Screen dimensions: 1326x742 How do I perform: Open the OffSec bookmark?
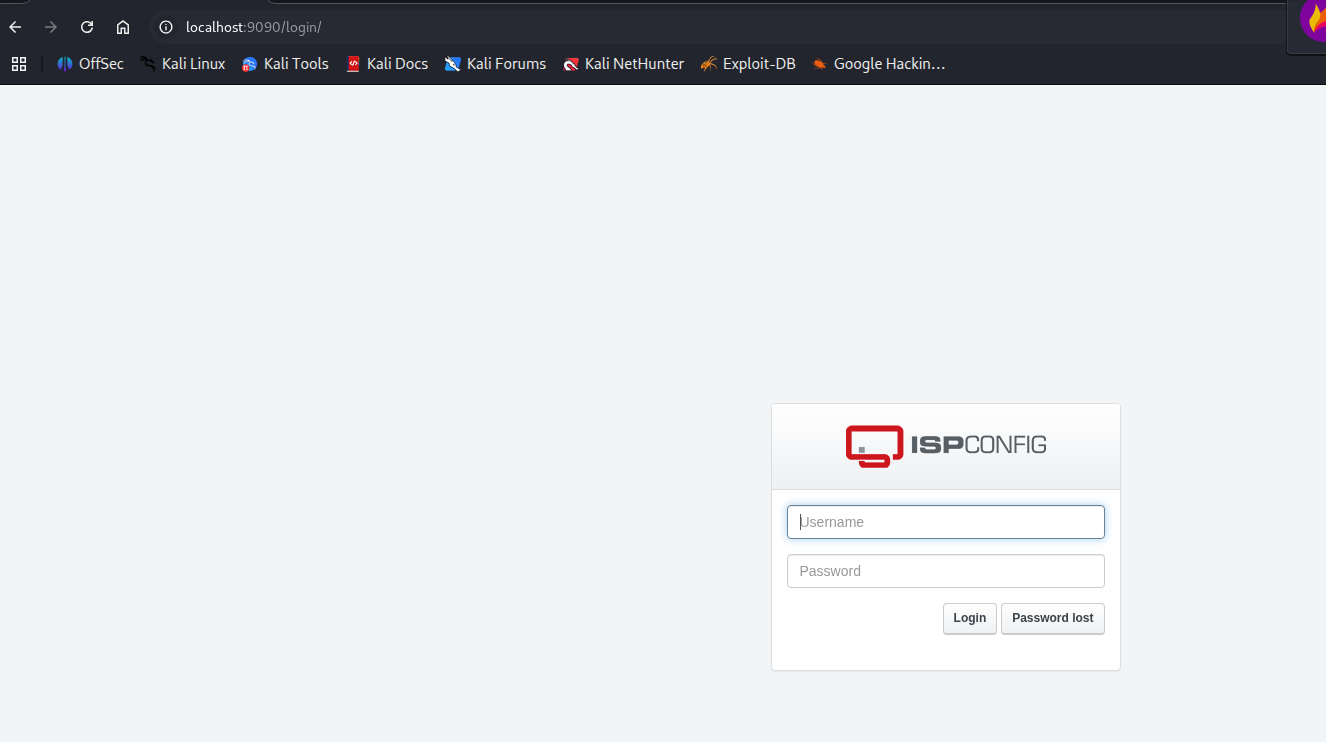coord(90,64)
